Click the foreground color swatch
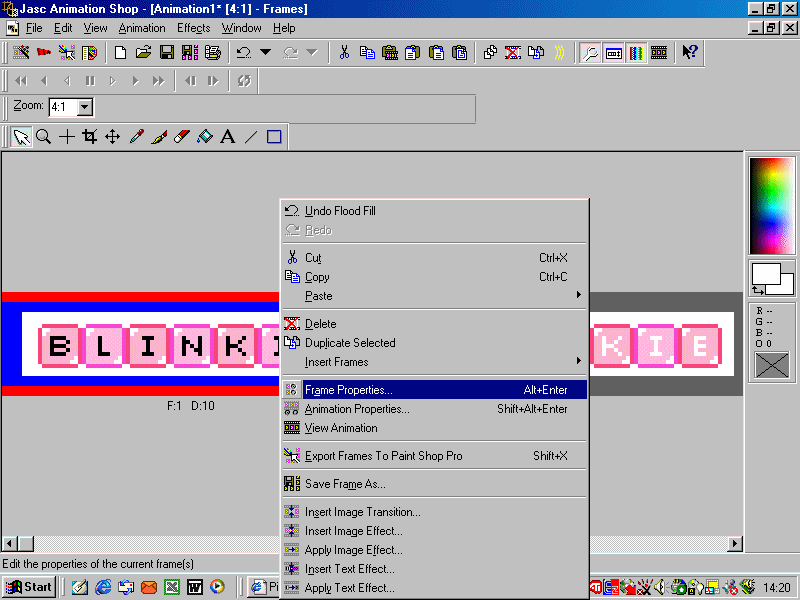This screenshot has height=600, width=800. tap(765, 274)
